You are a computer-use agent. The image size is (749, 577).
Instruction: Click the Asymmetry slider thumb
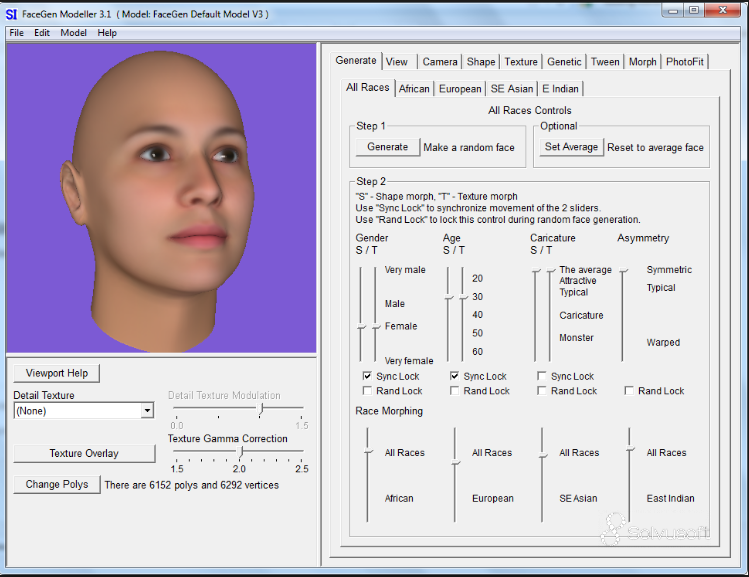[623, 271]
